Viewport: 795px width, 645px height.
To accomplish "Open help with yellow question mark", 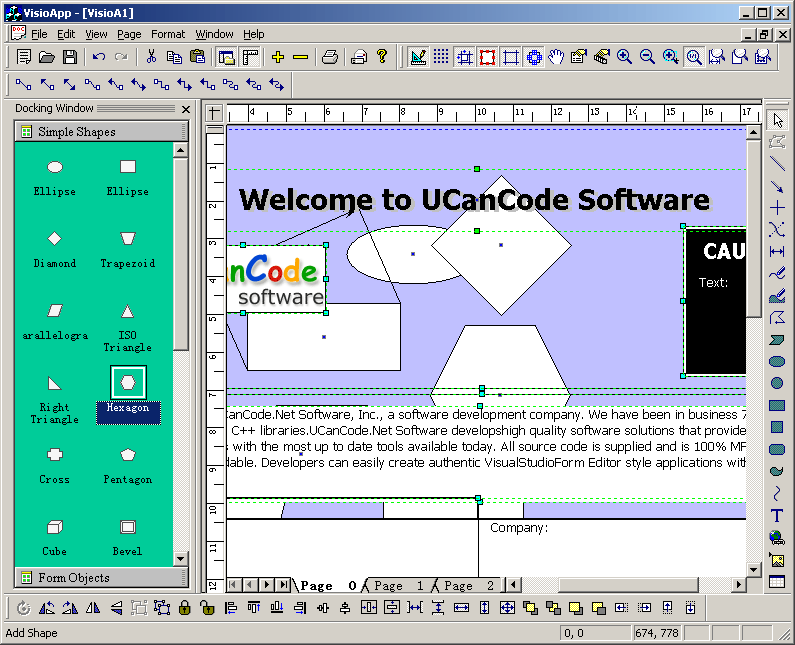I will click(382, 57).
